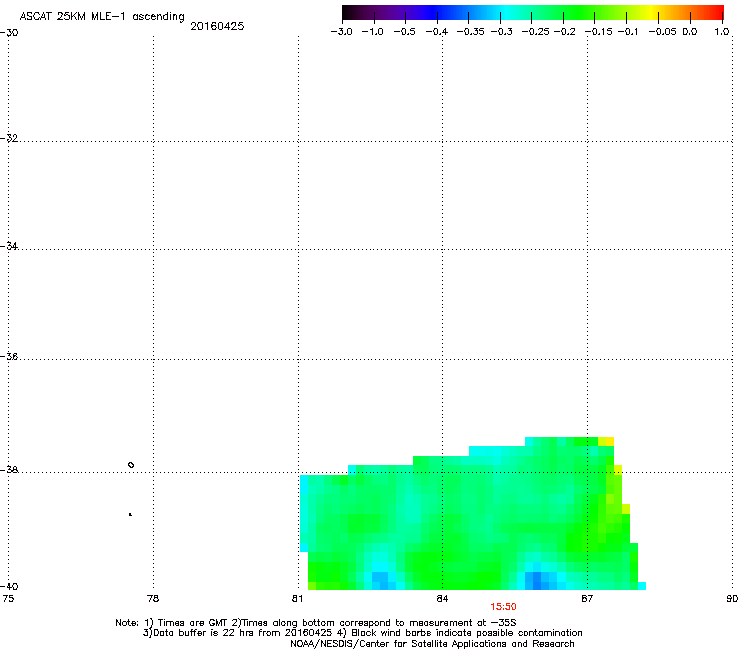Click the date label 20160425 beside the title
Image resolution: width=740 pixels, height=650 pixels.
217,26
